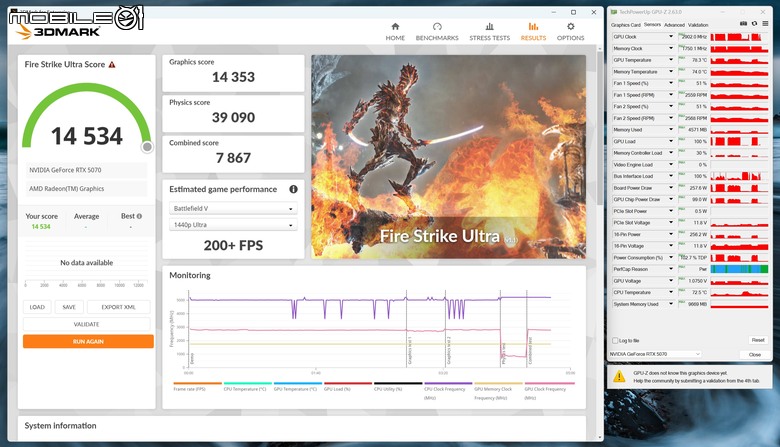Click the System information heading

pyautogui.click(x=61, y=426)
